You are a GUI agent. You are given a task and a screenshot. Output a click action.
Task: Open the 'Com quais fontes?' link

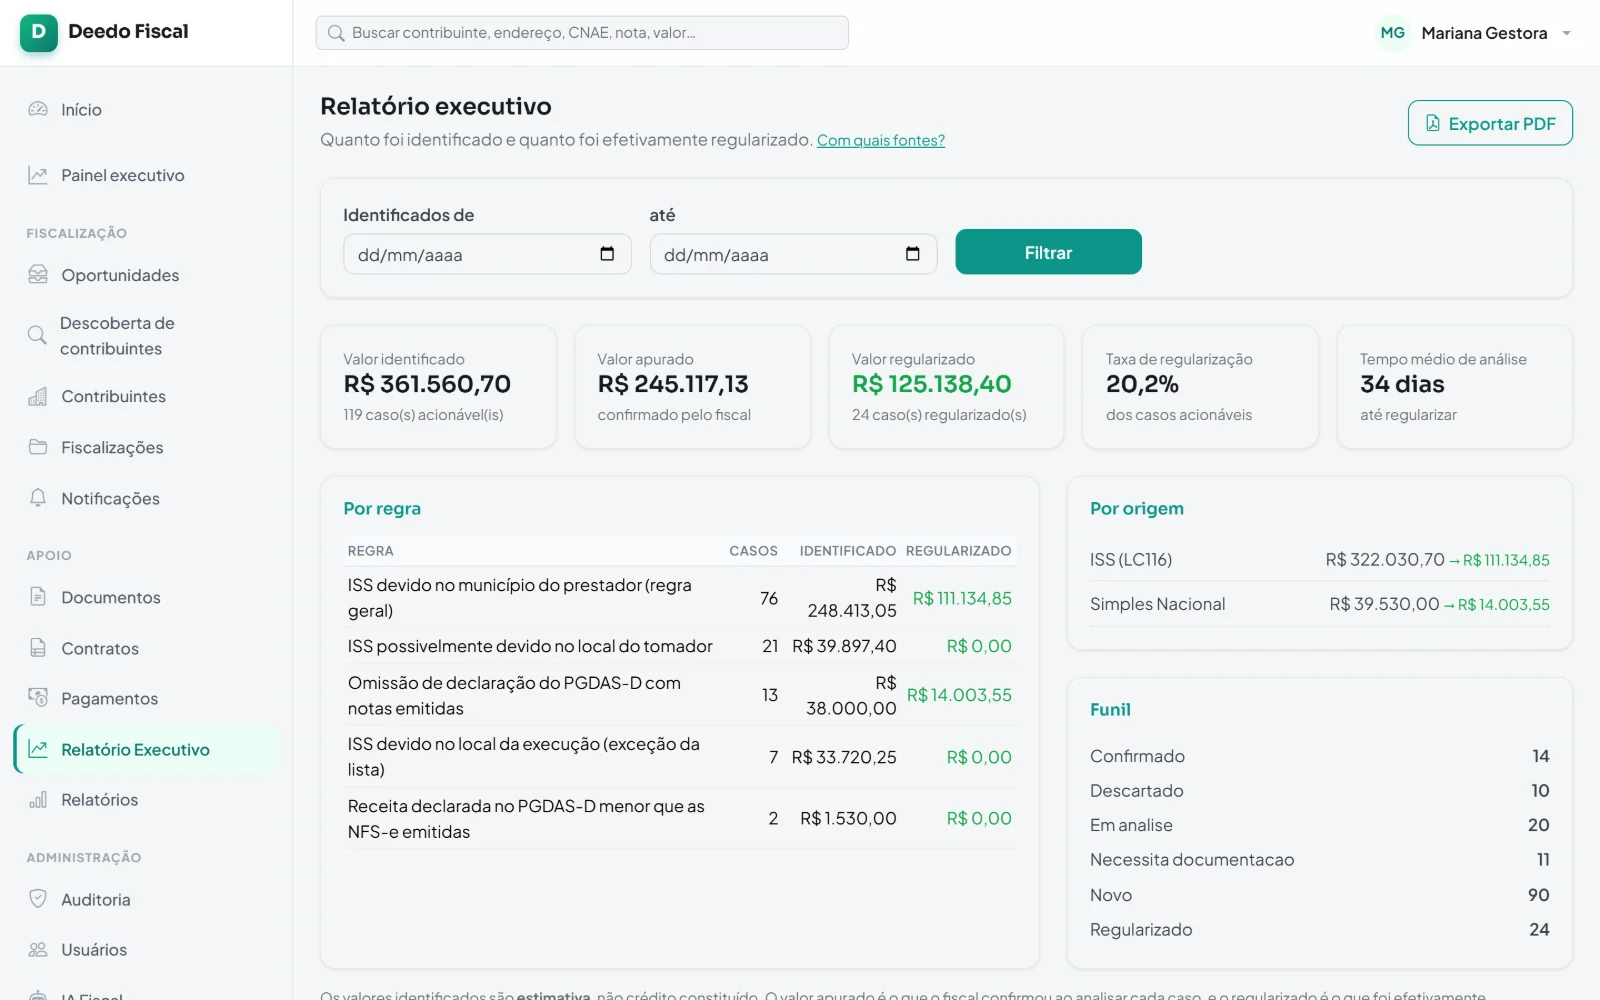tap(881, 140)
